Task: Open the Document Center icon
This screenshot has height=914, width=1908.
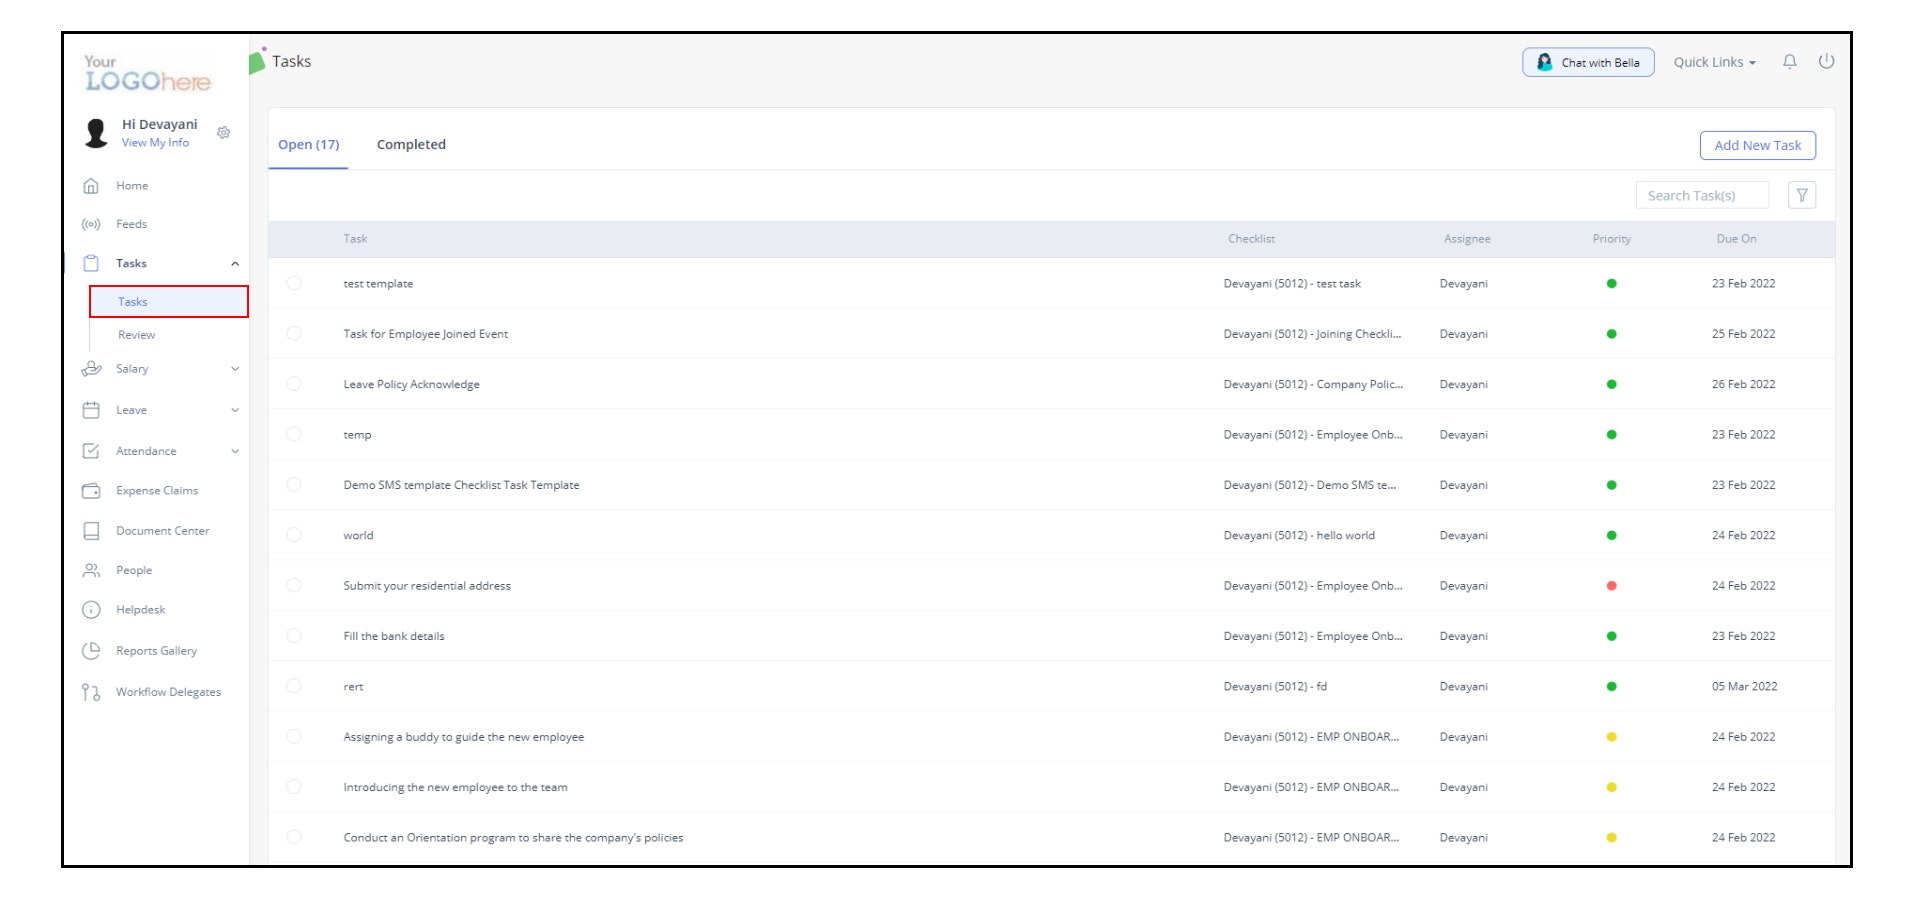Action: pos(91,530)
